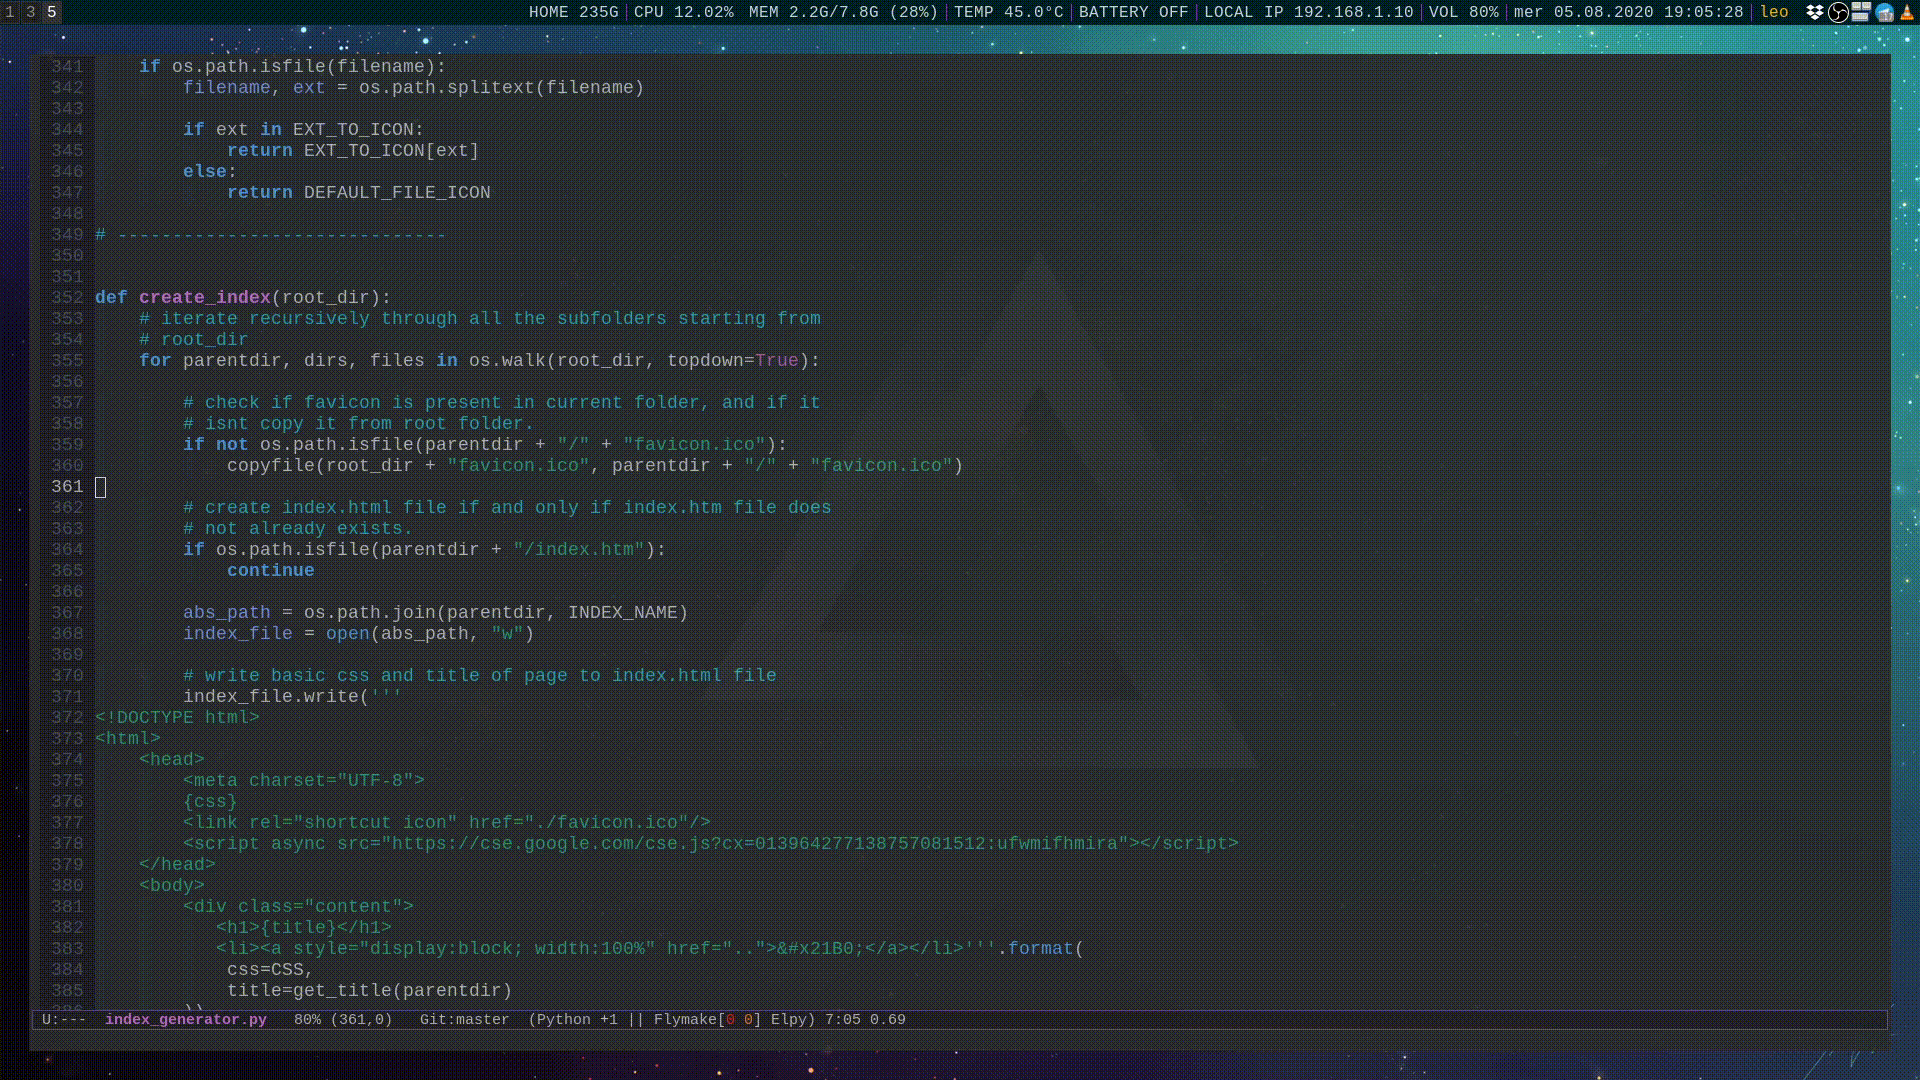This screenshot has width=1920, height=1080.
Task: Switch to workspace 1
Action: [10, 12]
